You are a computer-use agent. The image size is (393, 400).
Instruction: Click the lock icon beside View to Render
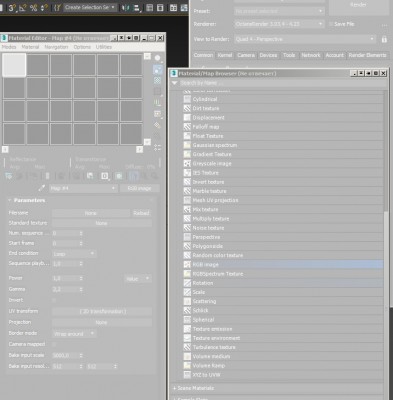384,39
